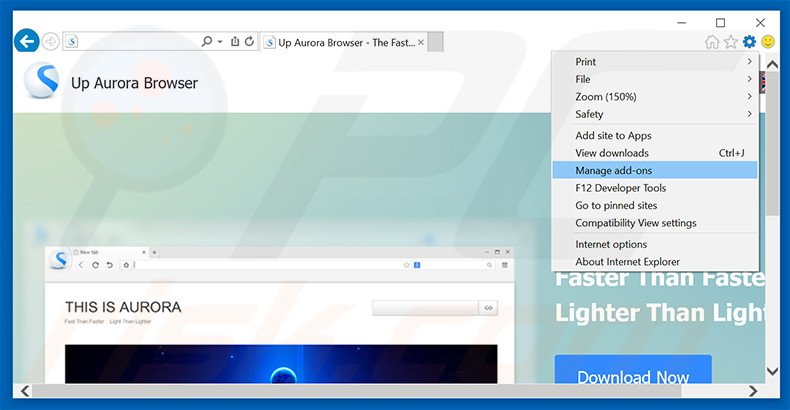The width and height of the screenshot is (790, 410).
Task: Click the Up Aurora Browser logo
Action: point(41,80)
